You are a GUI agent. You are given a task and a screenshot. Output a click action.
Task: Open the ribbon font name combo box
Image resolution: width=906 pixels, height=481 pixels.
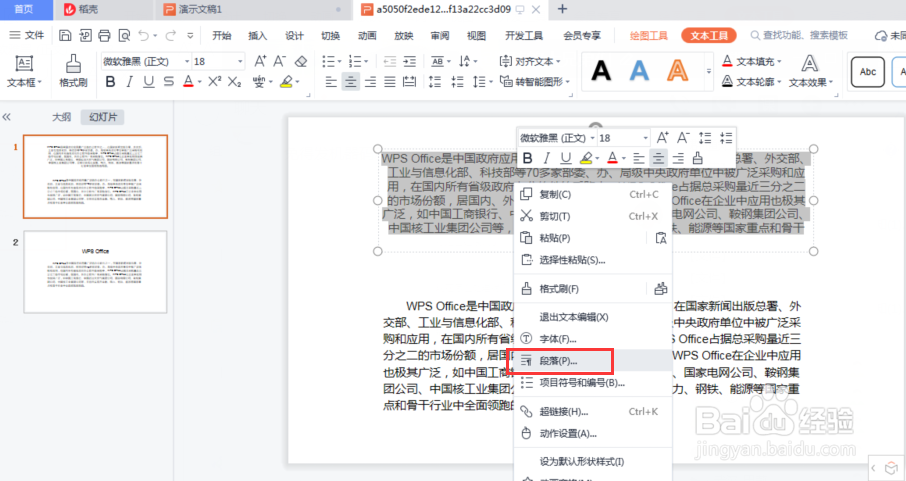click(146, 61)
